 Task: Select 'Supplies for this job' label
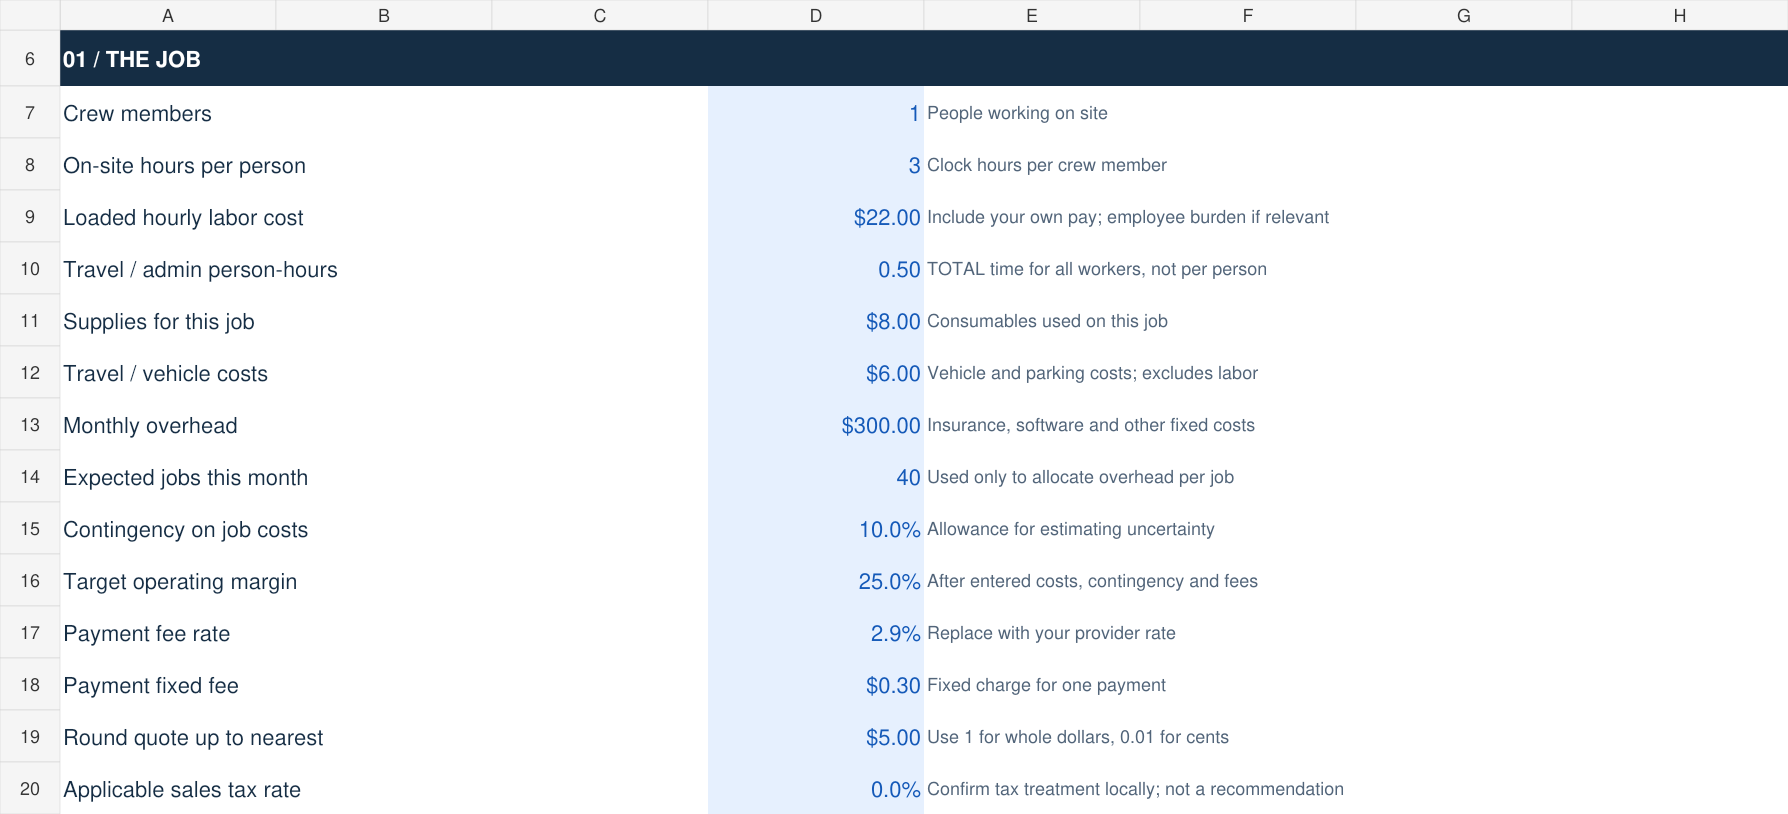[159, 322]
